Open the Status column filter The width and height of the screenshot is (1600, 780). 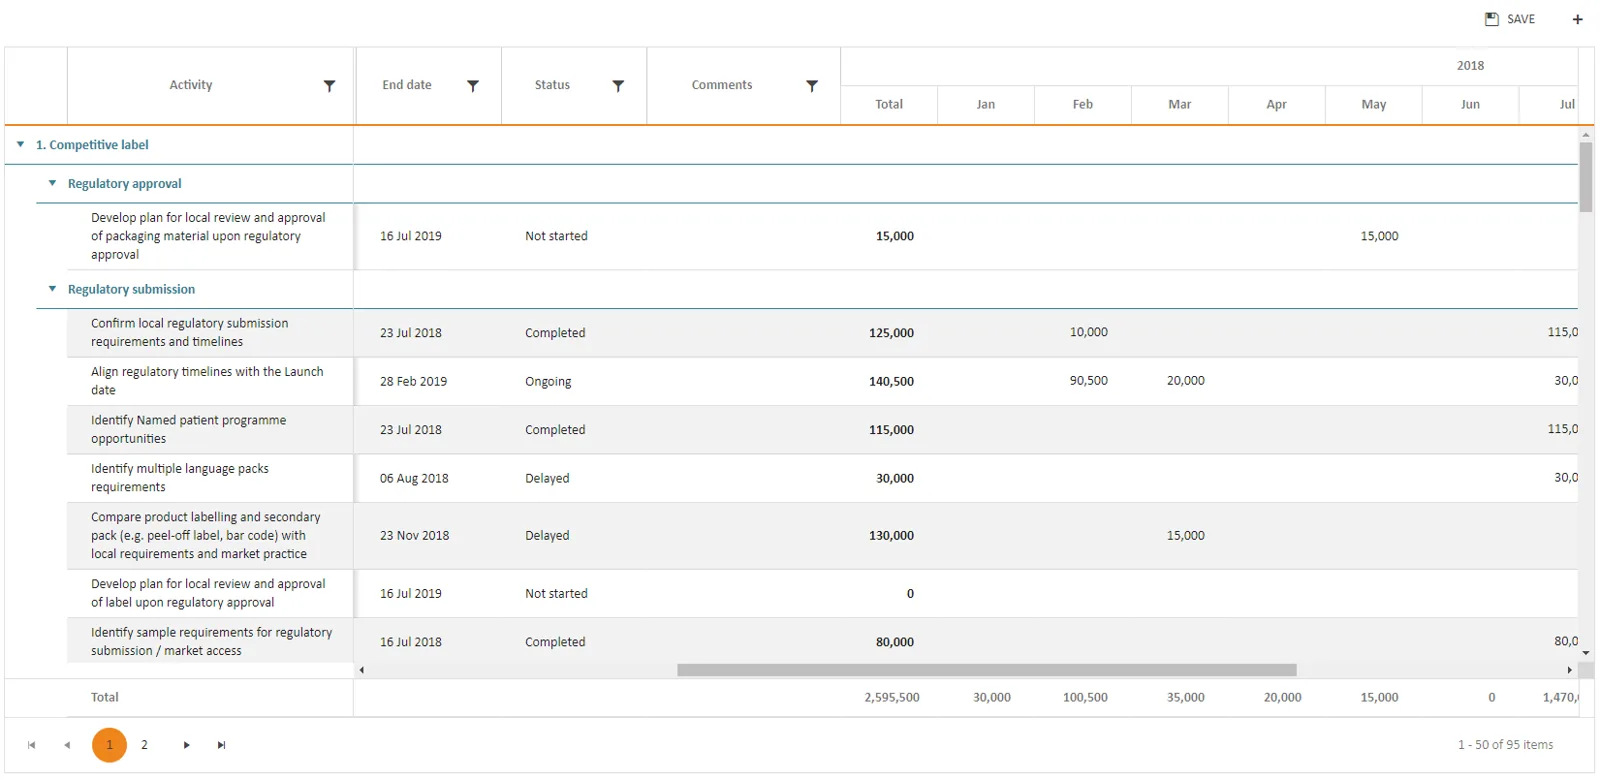618,86
